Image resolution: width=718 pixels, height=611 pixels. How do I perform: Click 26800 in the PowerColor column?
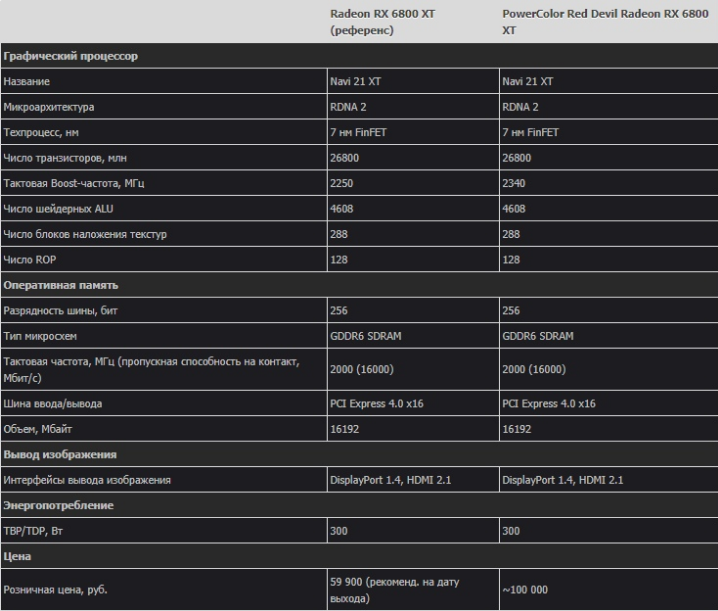tap(517, 158)
